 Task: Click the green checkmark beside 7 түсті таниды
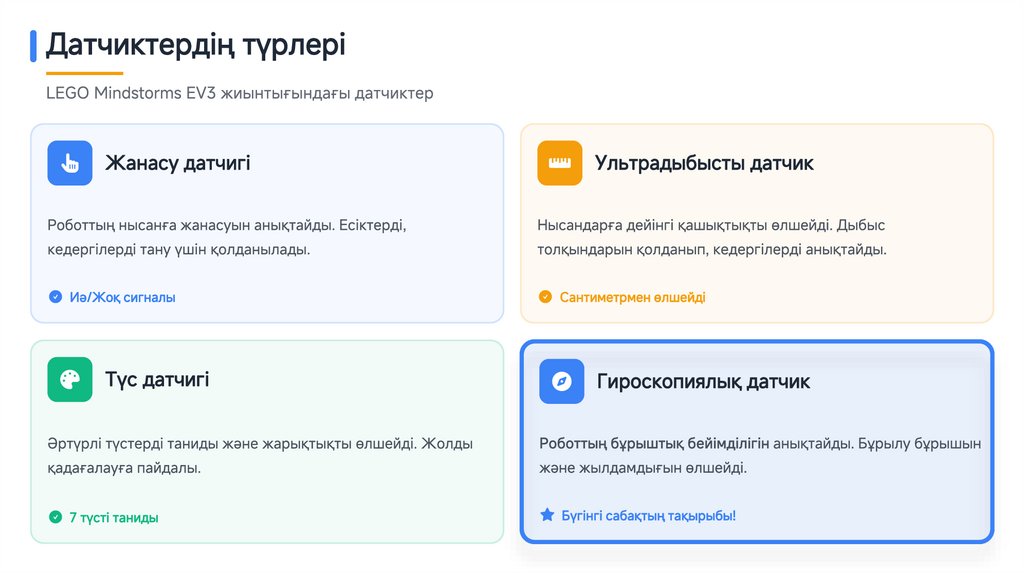pos(56,517)
